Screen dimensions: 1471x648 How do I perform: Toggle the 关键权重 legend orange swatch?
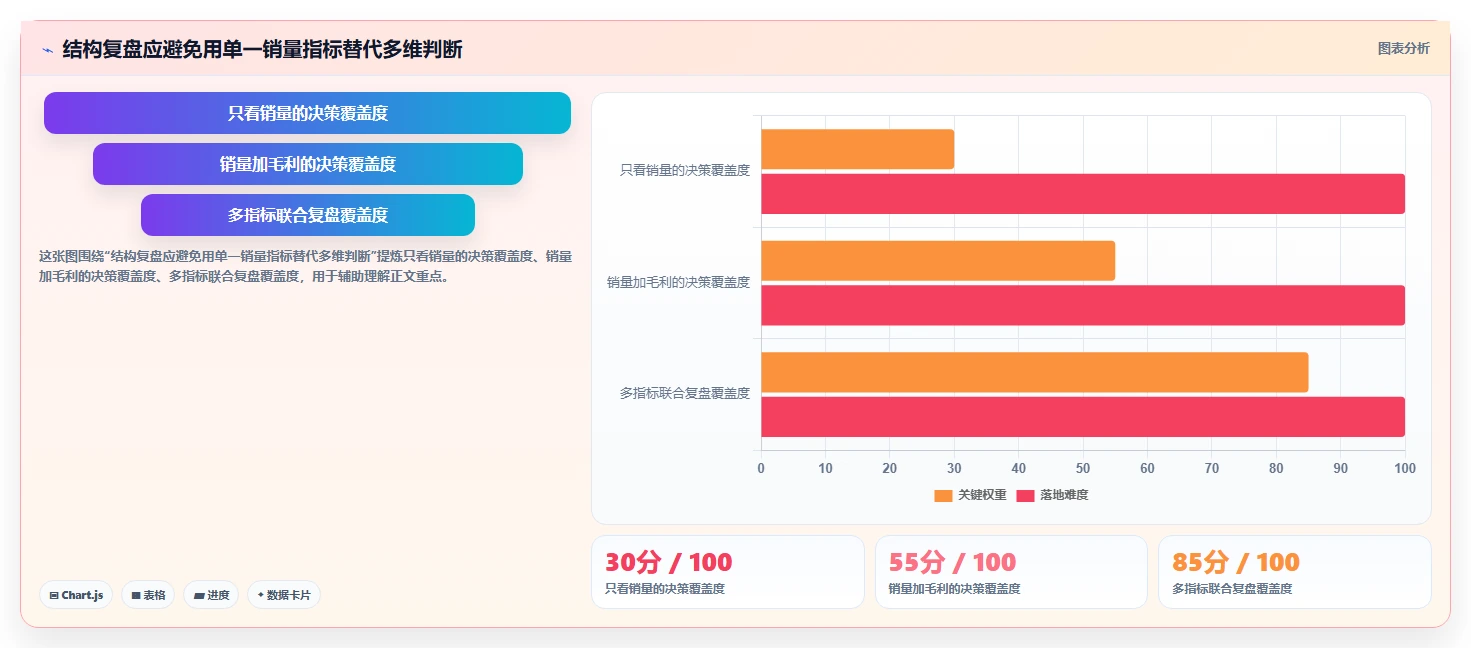coord(943,495)
